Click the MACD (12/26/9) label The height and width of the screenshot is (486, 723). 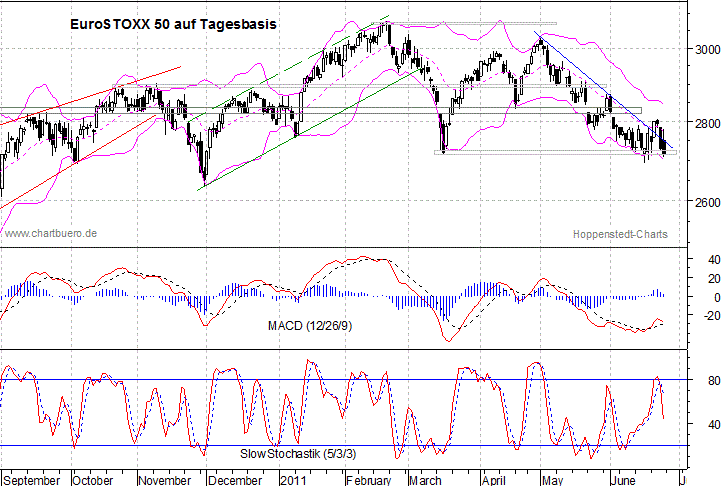click(x=310, y=326)
